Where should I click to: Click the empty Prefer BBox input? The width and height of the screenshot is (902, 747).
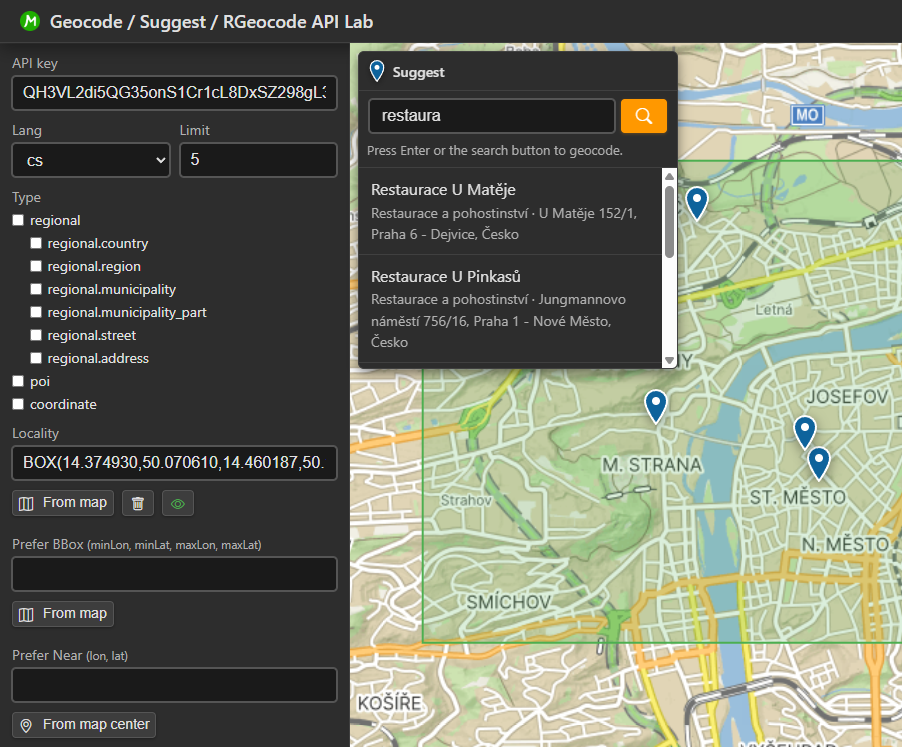174,574
